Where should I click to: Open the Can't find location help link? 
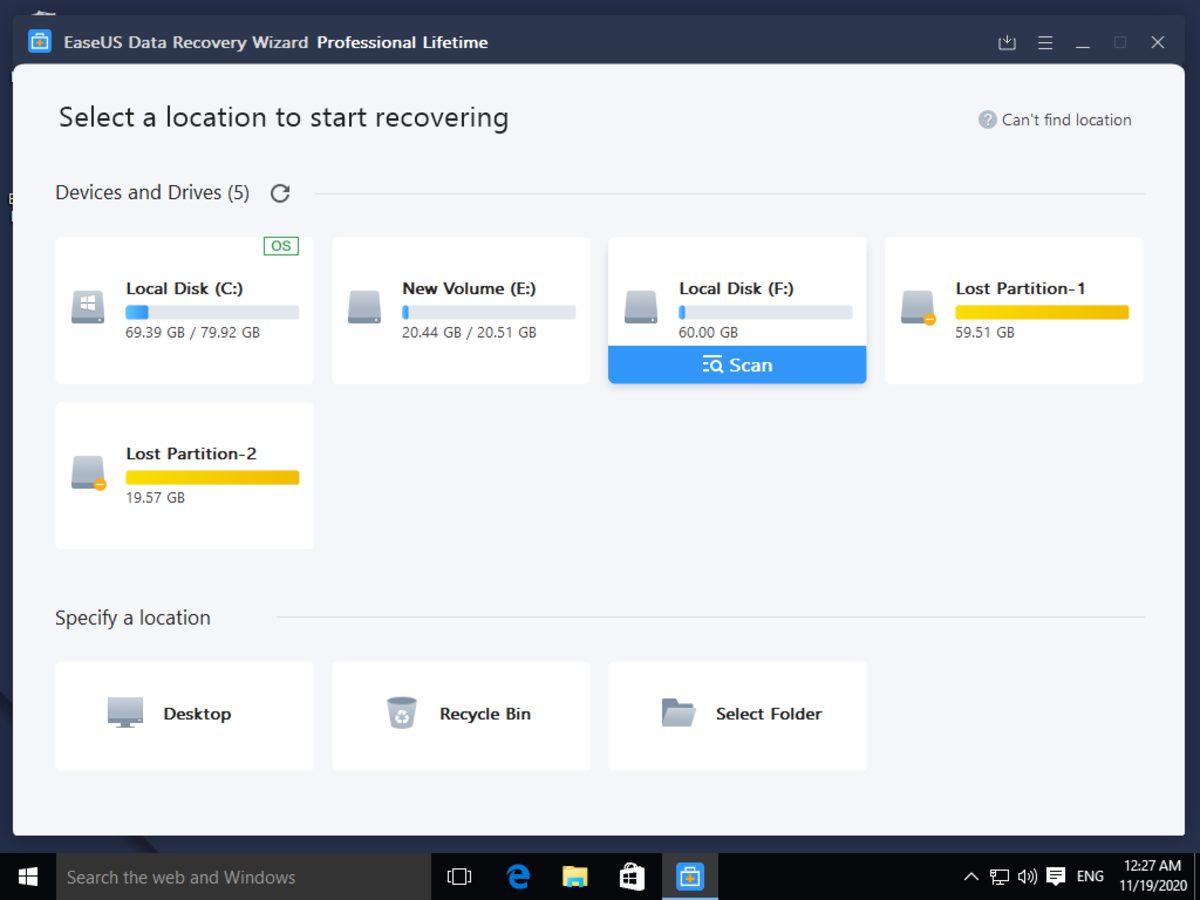(1055, 120)
